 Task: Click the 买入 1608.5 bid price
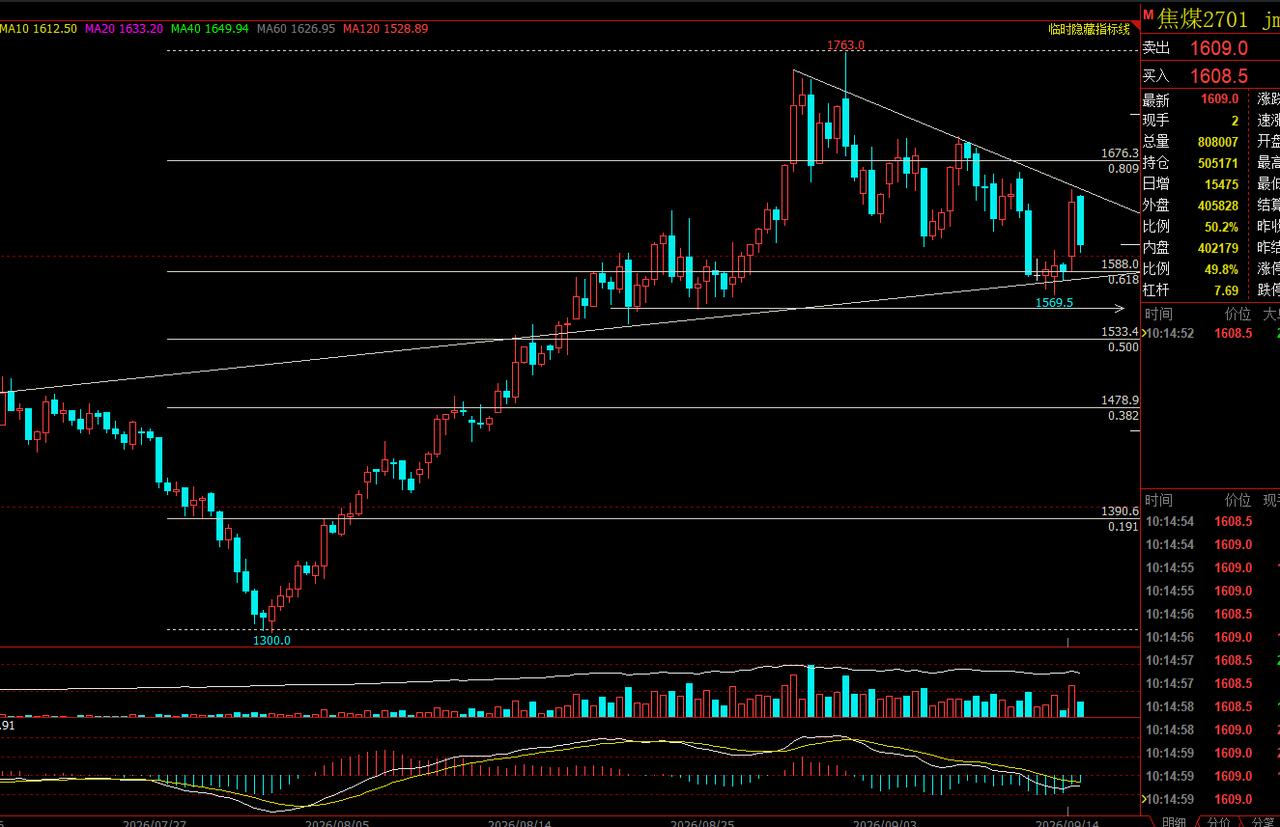tap(1218, 76)
